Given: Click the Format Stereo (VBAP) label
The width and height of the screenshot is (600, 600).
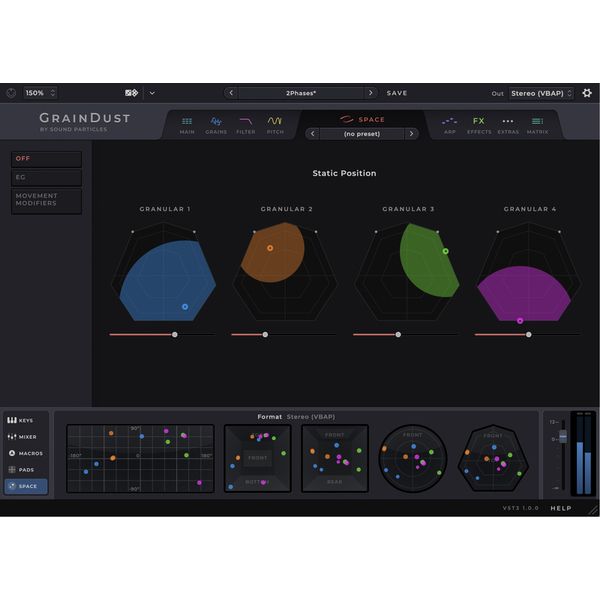Looking at the screenshot, I should pyautogui.click(x=296, y=417).
